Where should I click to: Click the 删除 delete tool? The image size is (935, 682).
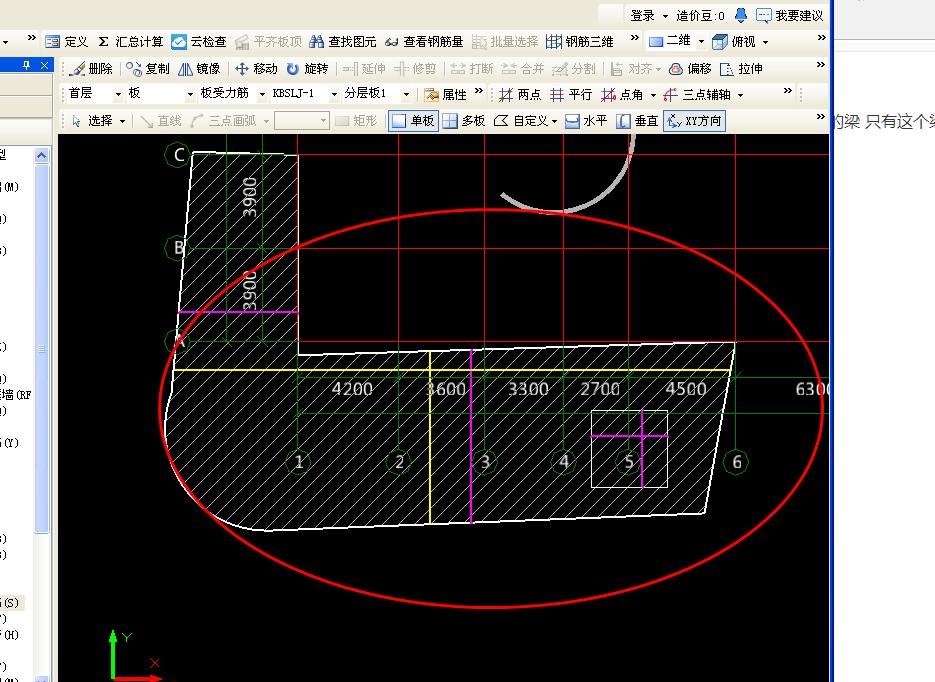(91, 69)
